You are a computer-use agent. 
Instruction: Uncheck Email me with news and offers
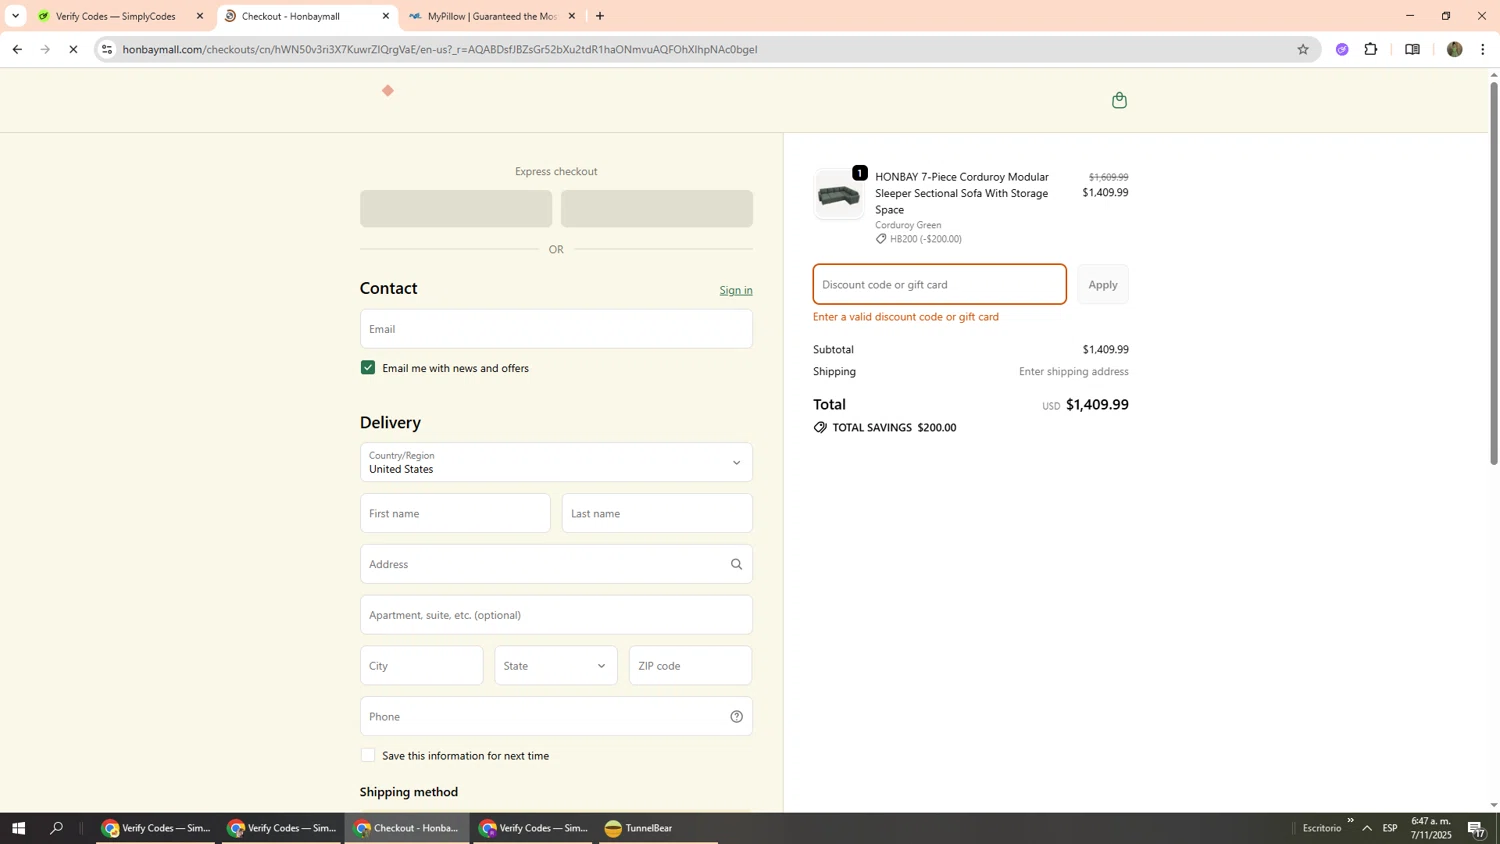pos(368,368)
